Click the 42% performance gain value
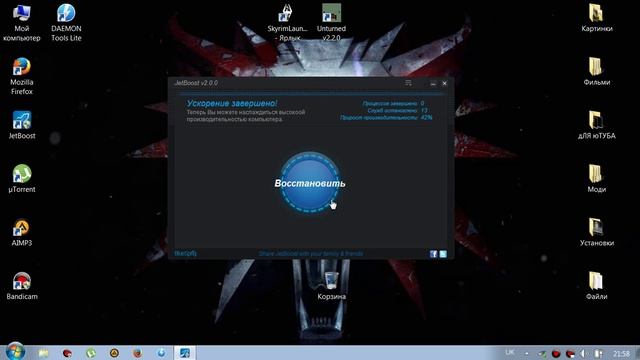 click(426, 117)
